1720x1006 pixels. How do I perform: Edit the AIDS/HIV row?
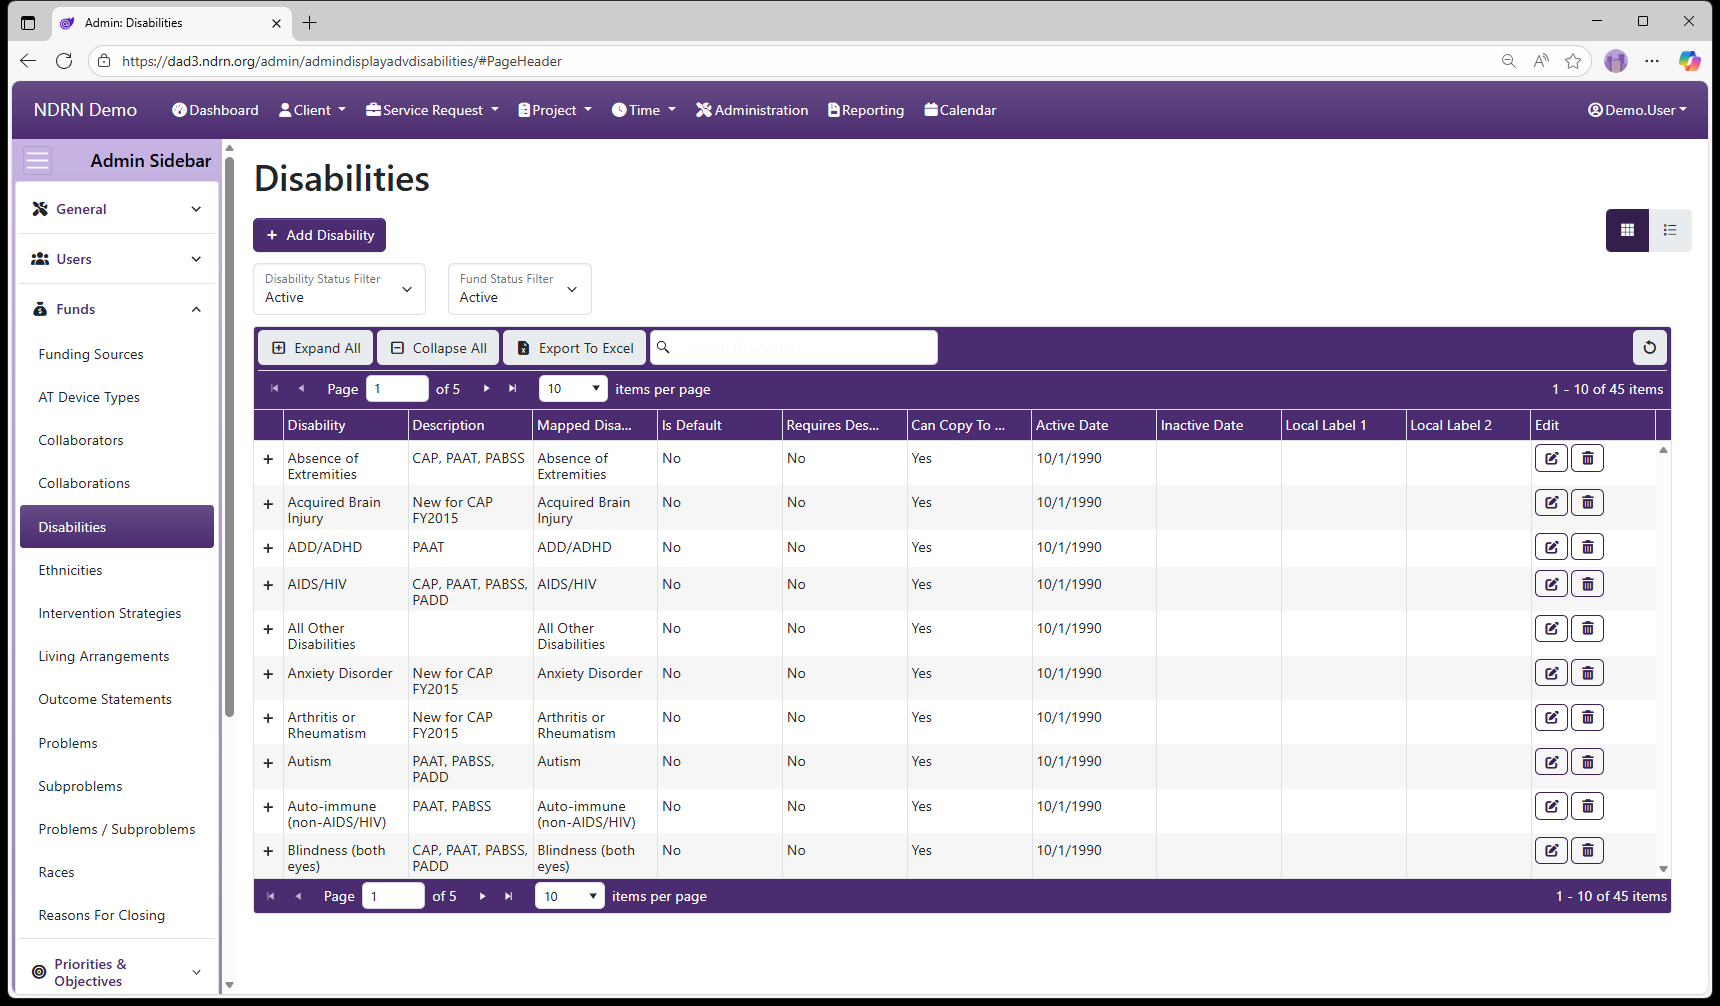(1551, 584)
